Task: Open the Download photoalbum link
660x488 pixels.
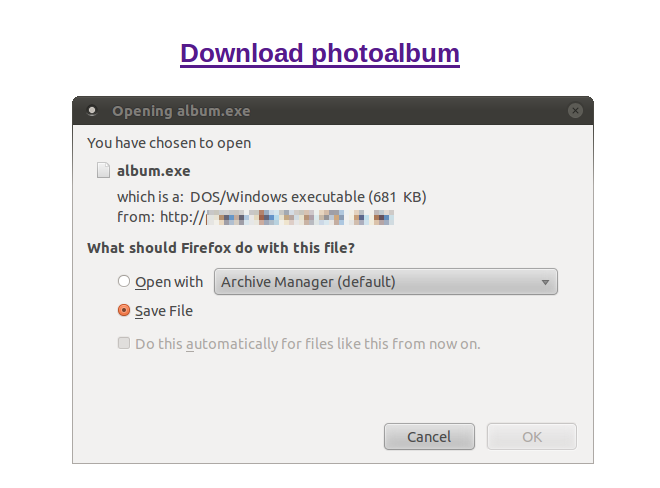Action: click(x=320, y=53)
